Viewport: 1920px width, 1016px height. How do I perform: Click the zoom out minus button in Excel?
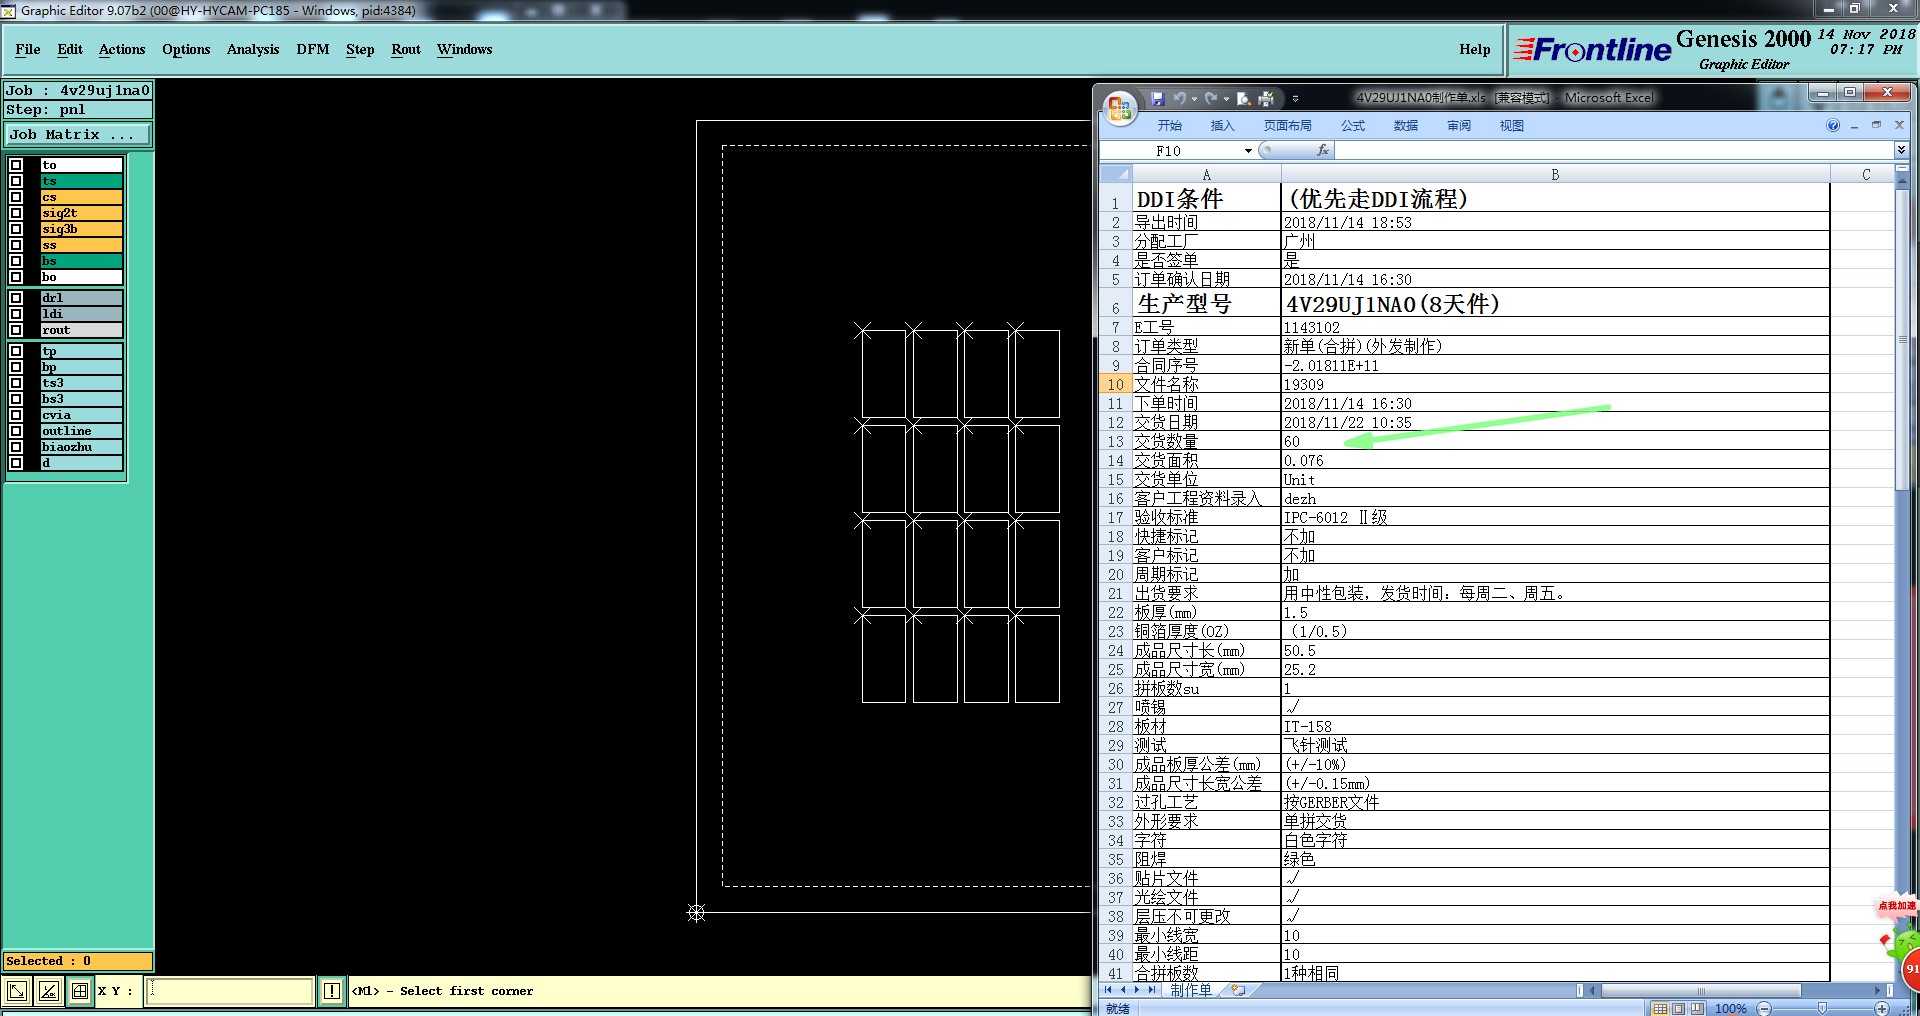click(x=1764, y=1008)
